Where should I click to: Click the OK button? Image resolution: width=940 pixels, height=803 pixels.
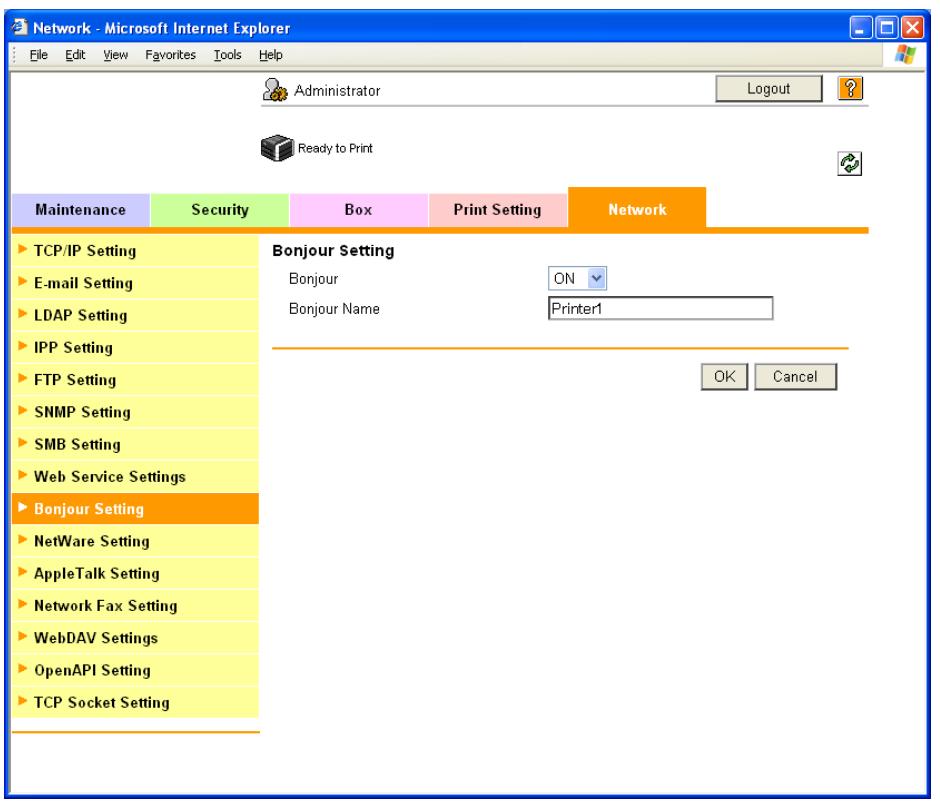pos(724,377)
